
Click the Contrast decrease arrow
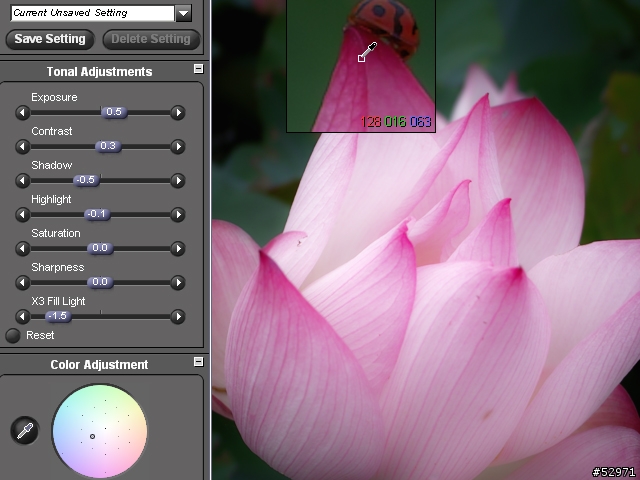coord(22,147)
